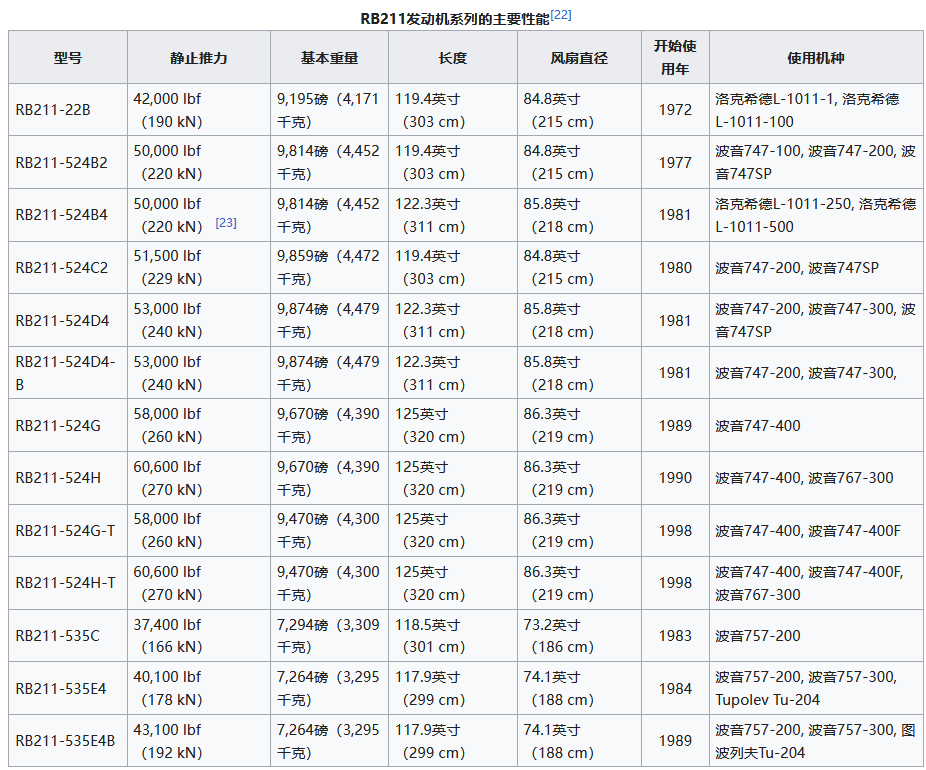Open reference [22] in table caption
This screenshot has width=926, height=770.
560,15
